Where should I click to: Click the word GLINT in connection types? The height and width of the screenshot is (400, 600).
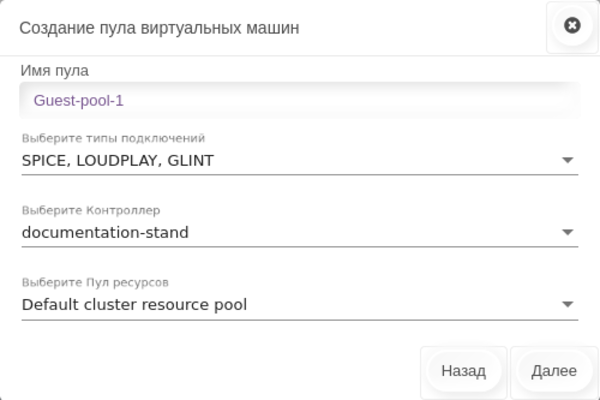coord(190,160)
